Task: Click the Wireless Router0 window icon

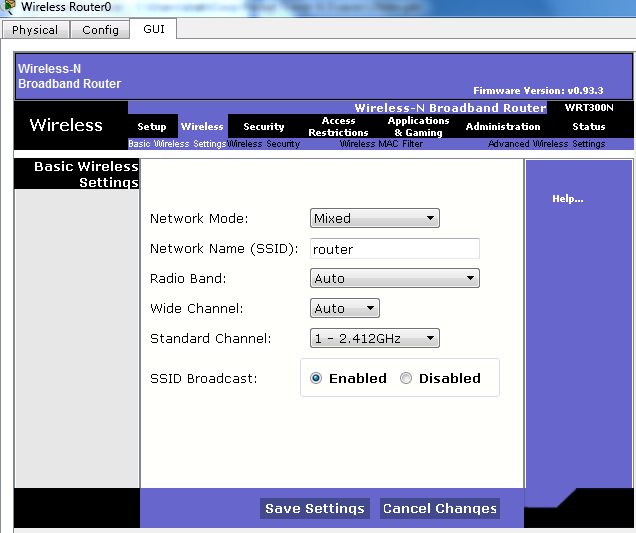Action: coord(9,7)
